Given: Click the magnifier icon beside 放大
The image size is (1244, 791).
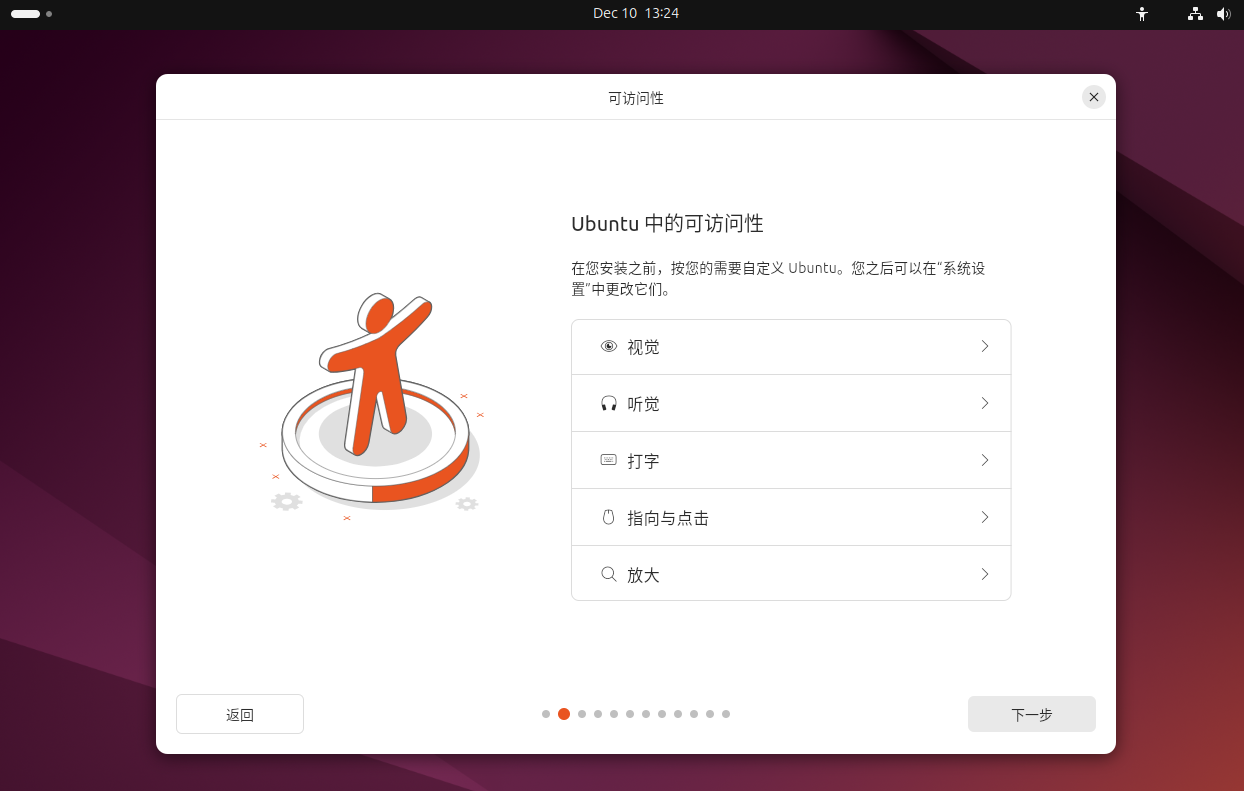Looking at the screenshot, I should point(608,575).
